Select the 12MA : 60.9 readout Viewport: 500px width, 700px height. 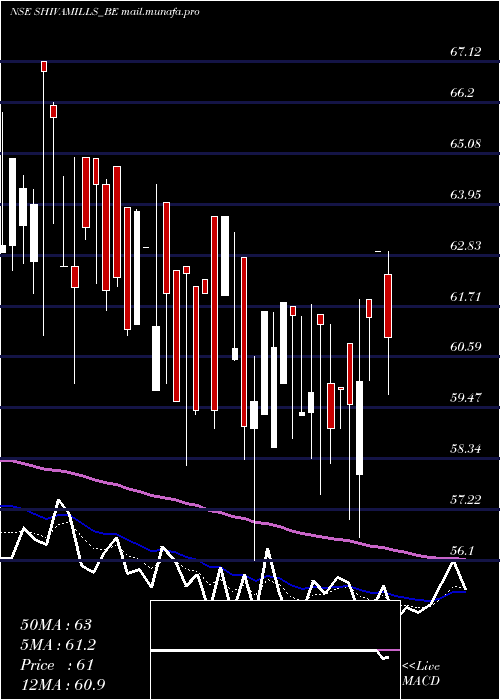(x=63, y=685)
